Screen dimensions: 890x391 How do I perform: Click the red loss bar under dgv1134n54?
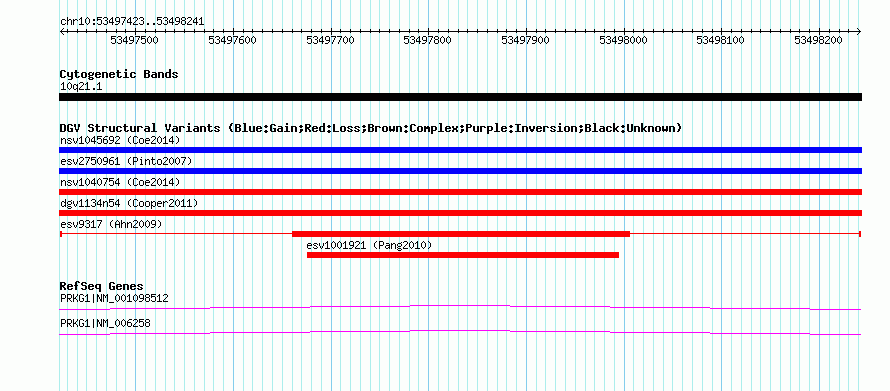click(460, 213)
